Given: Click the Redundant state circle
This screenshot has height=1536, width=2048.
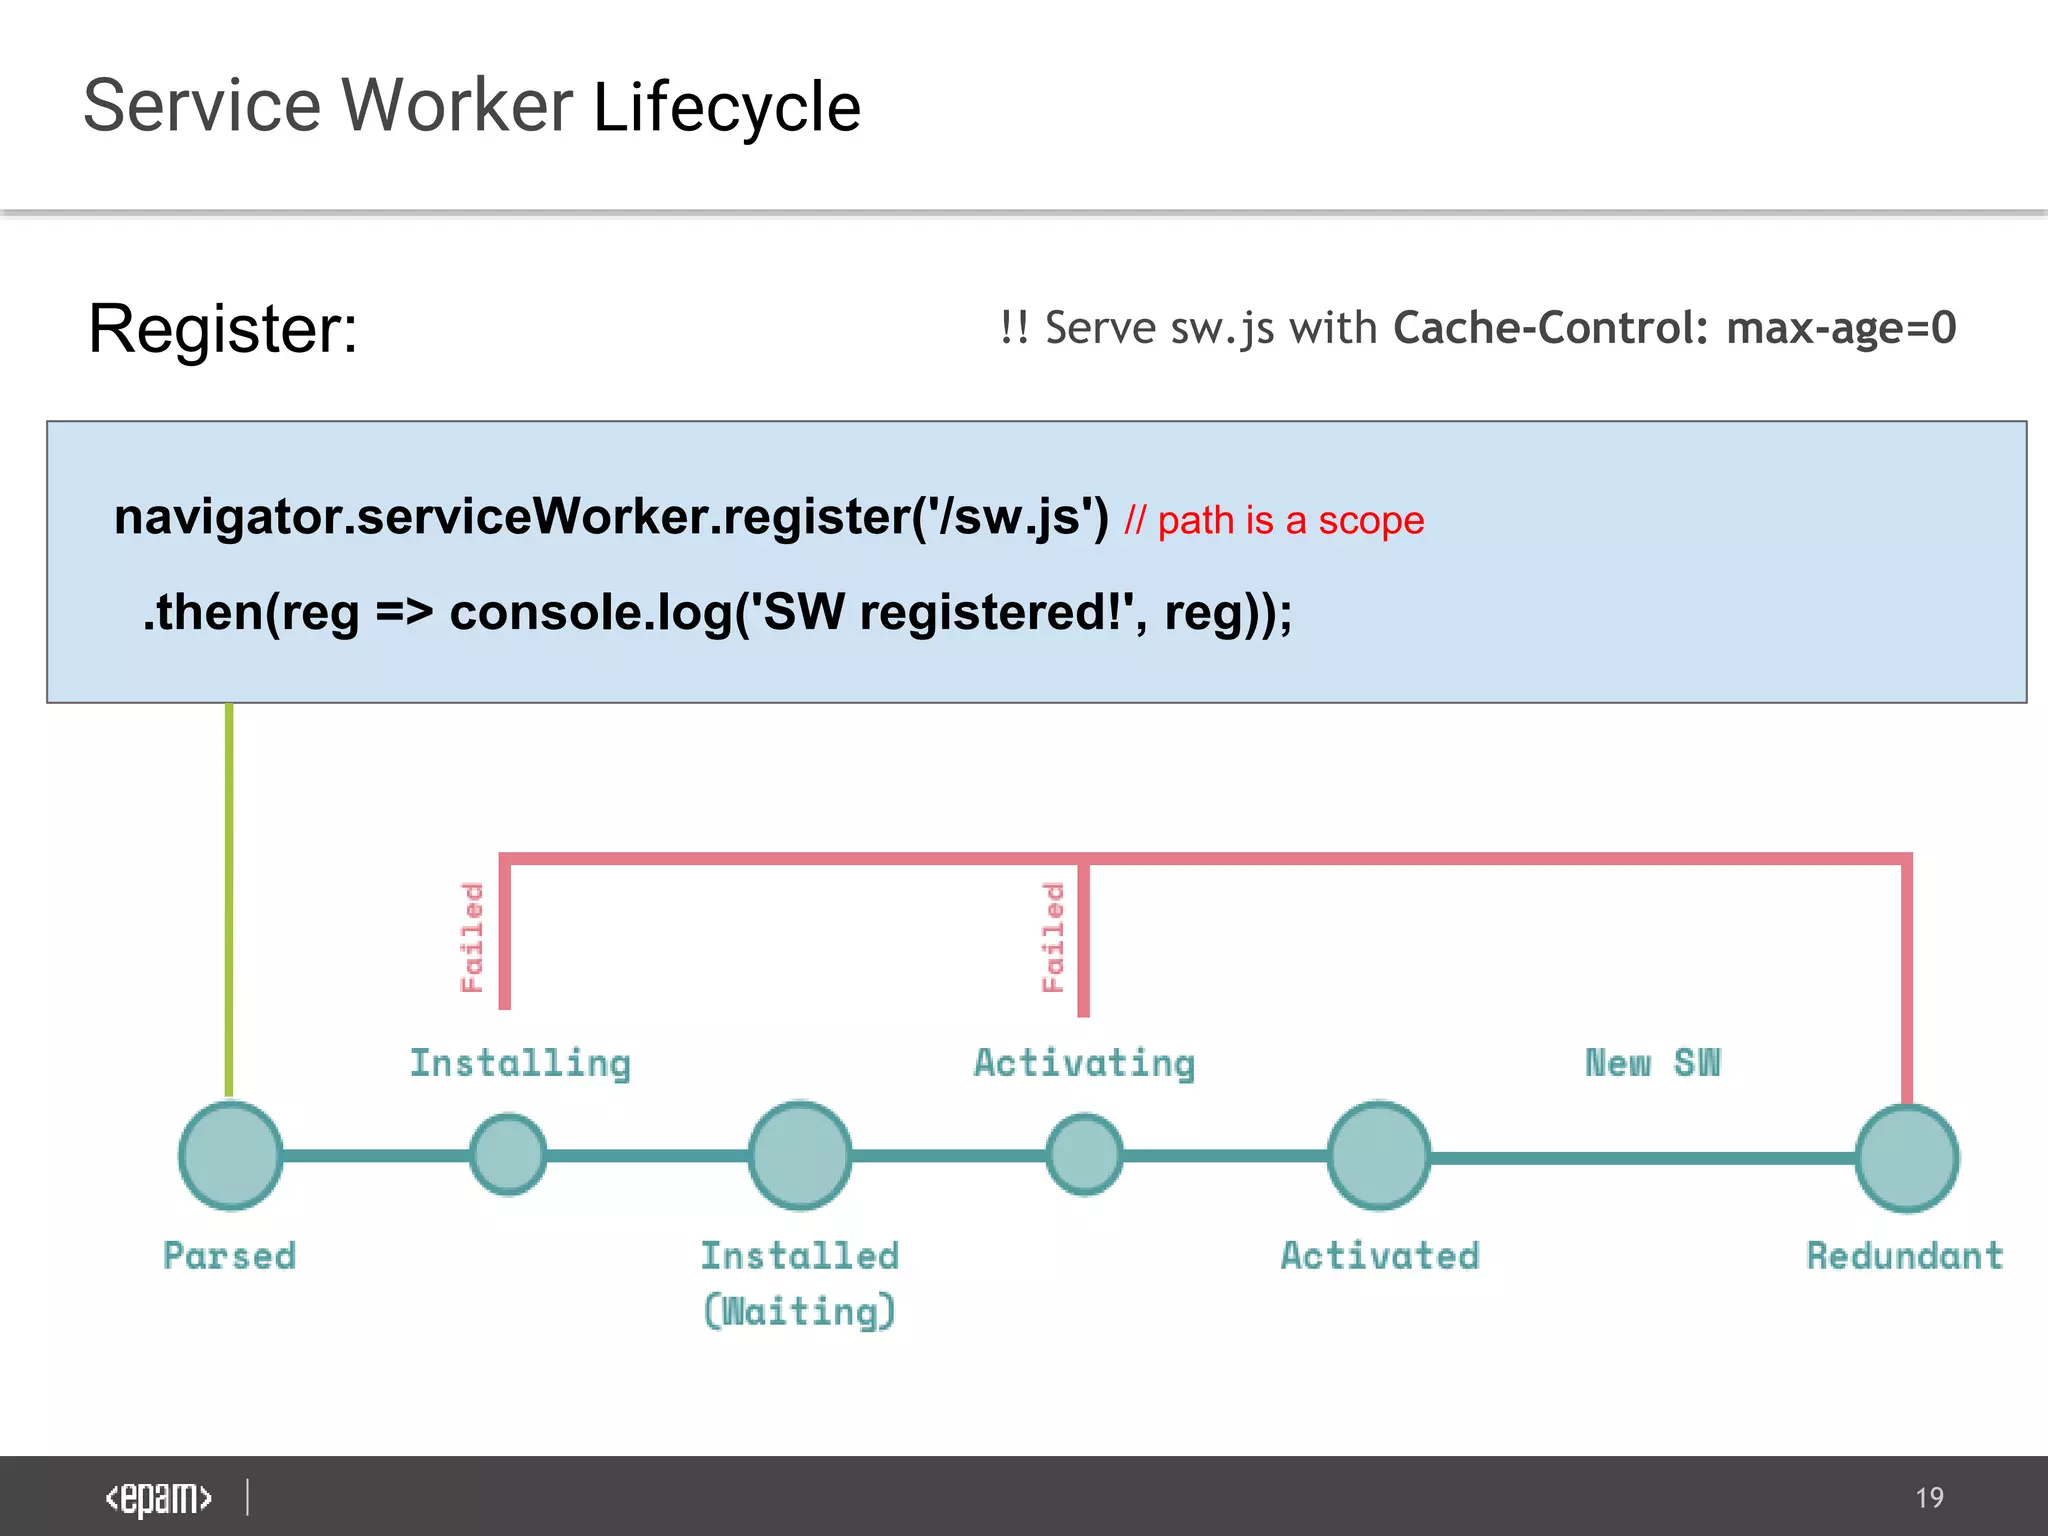Looking at the screenshot, I should (x=1906, y=1157).
